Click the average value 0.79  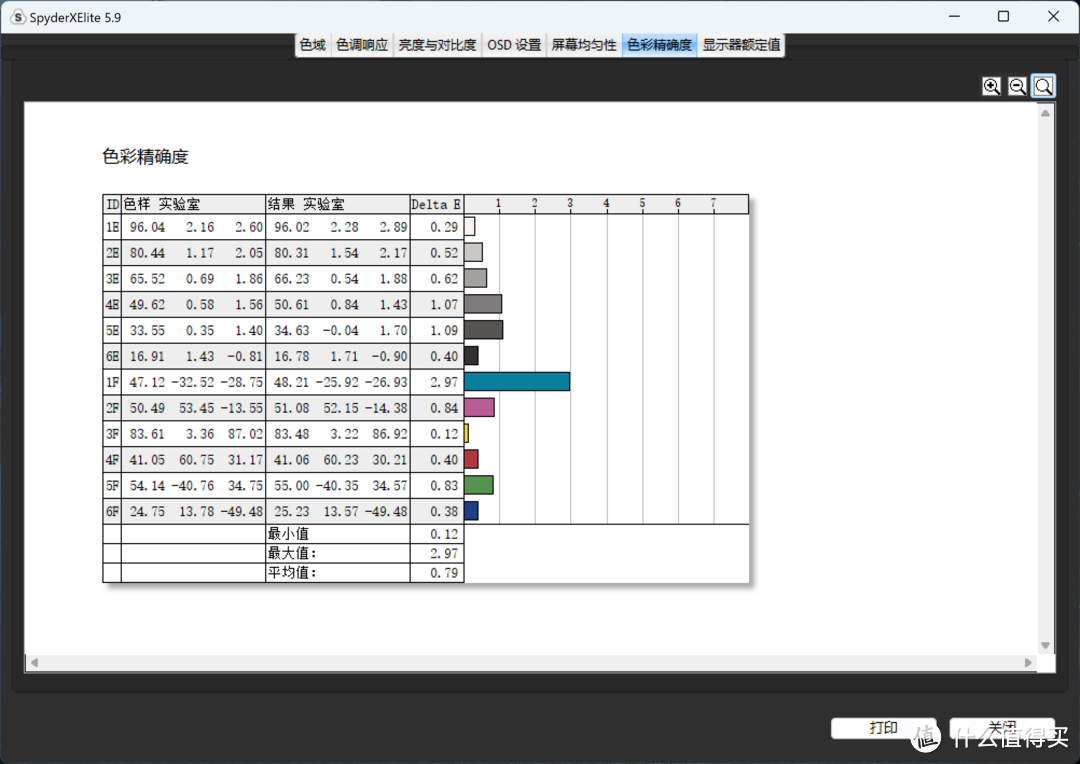pyautogui.click(x=444, y=572)
